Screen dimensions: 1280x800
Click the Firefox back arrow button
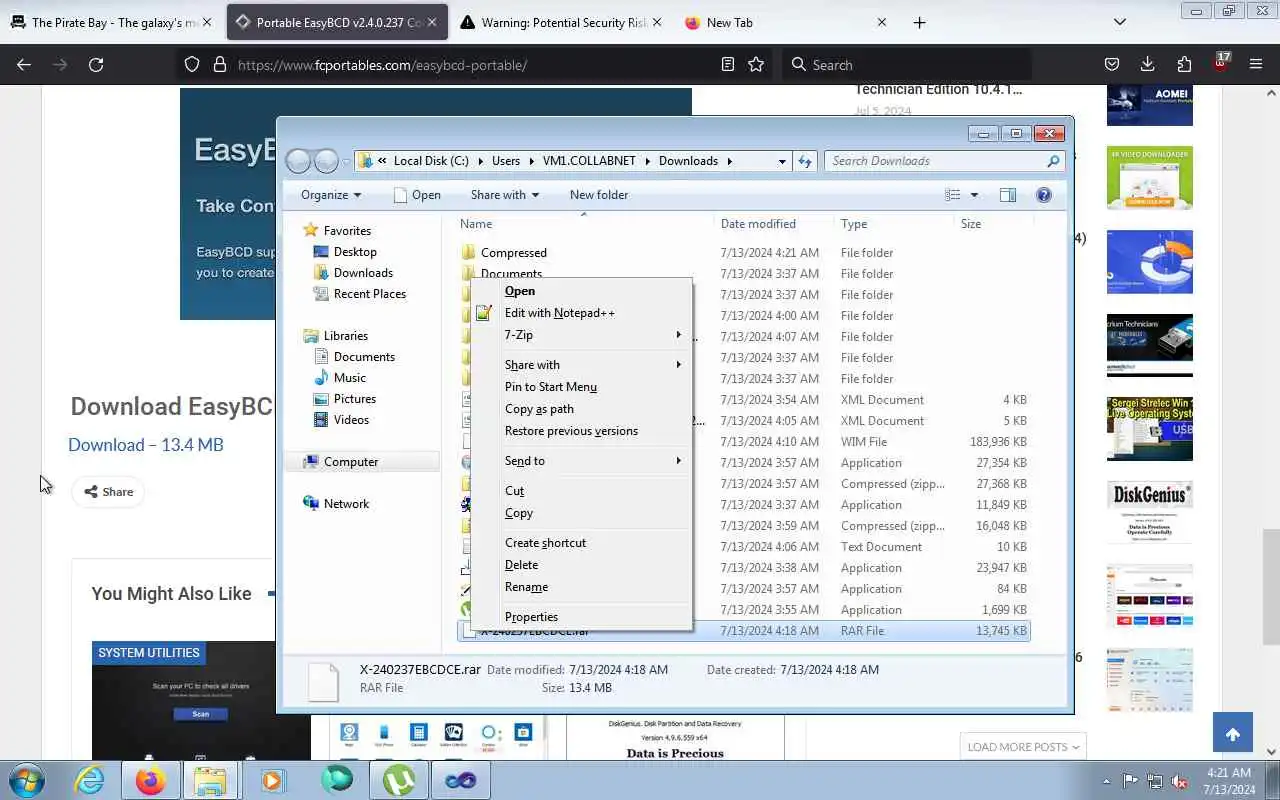24,64
